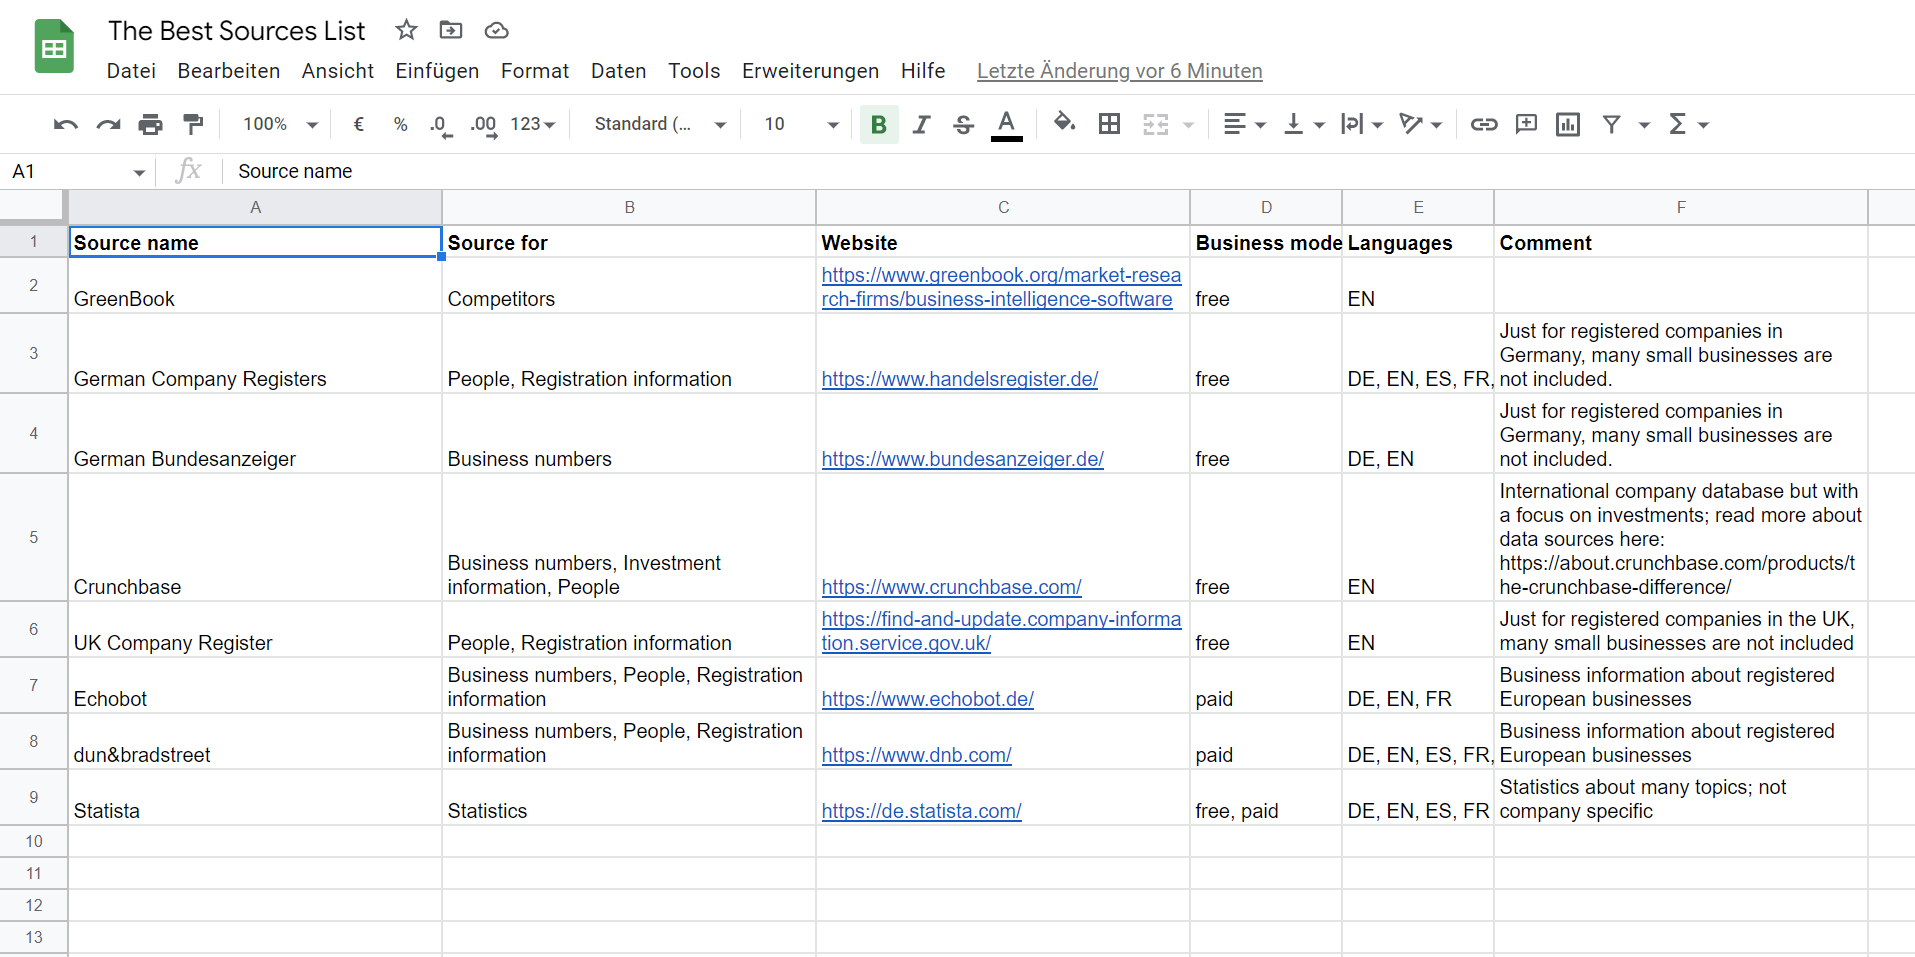Click the merge cells icon
Viewport: 1915px width, 957px height.
(1156, 124)
